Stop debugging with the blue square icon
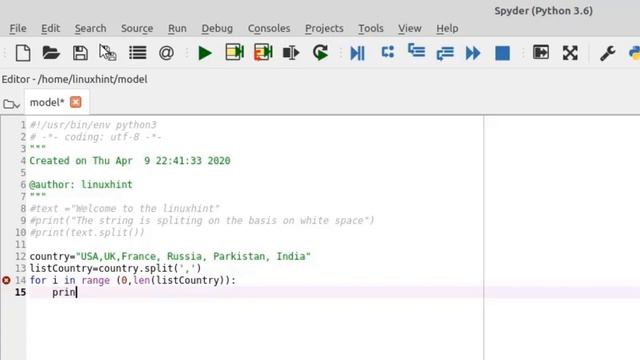640x360 pixels. (x=502, y=53)
